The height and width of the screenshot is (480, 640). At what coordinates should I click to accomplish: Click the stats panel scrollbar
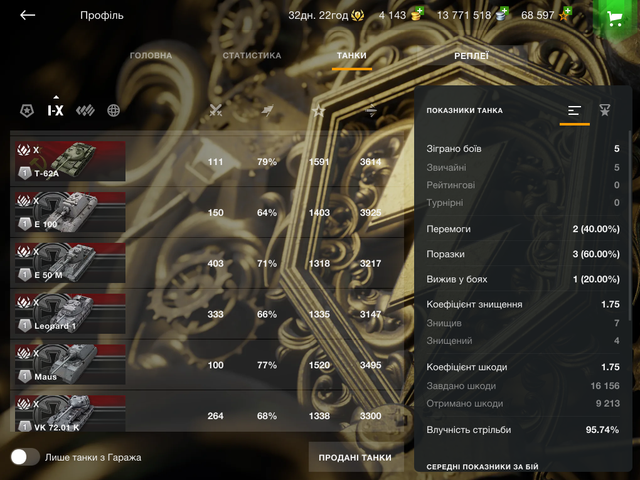coord(630,224)
